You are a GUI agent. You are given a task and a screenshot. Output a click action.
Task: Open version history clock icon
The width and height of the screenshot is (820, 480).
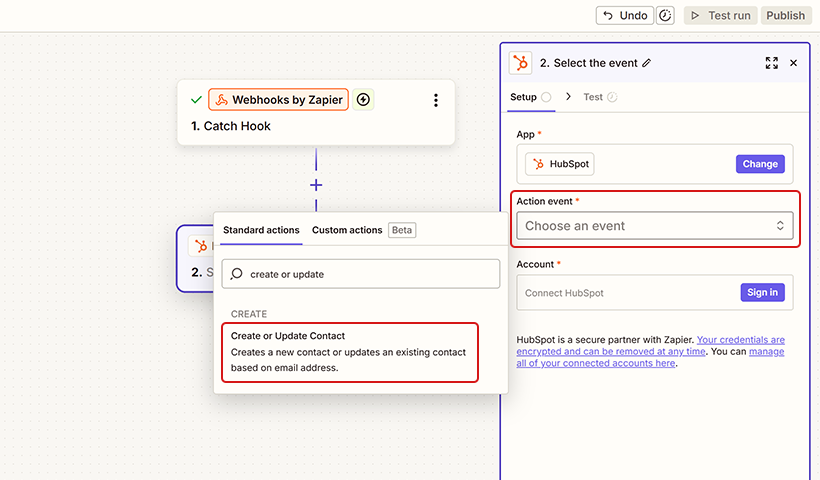[665, 15]
